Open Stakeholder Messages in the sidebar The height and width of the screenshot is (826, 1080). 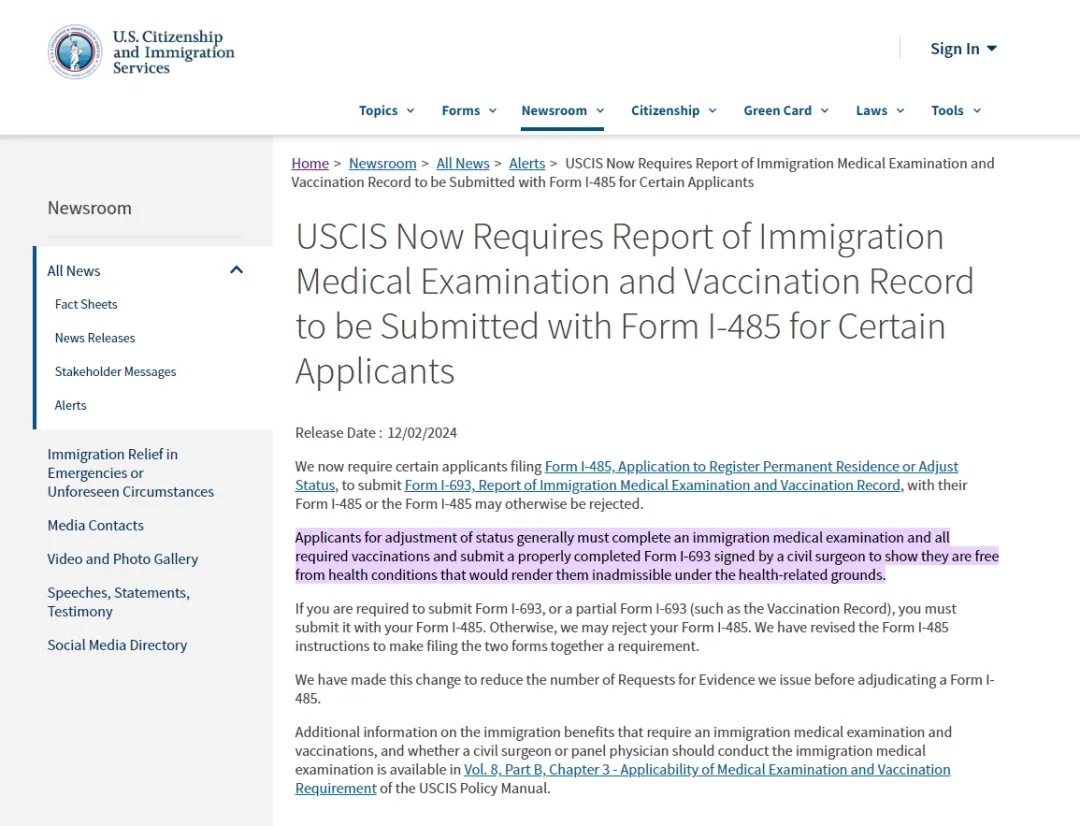pos(116,372)
